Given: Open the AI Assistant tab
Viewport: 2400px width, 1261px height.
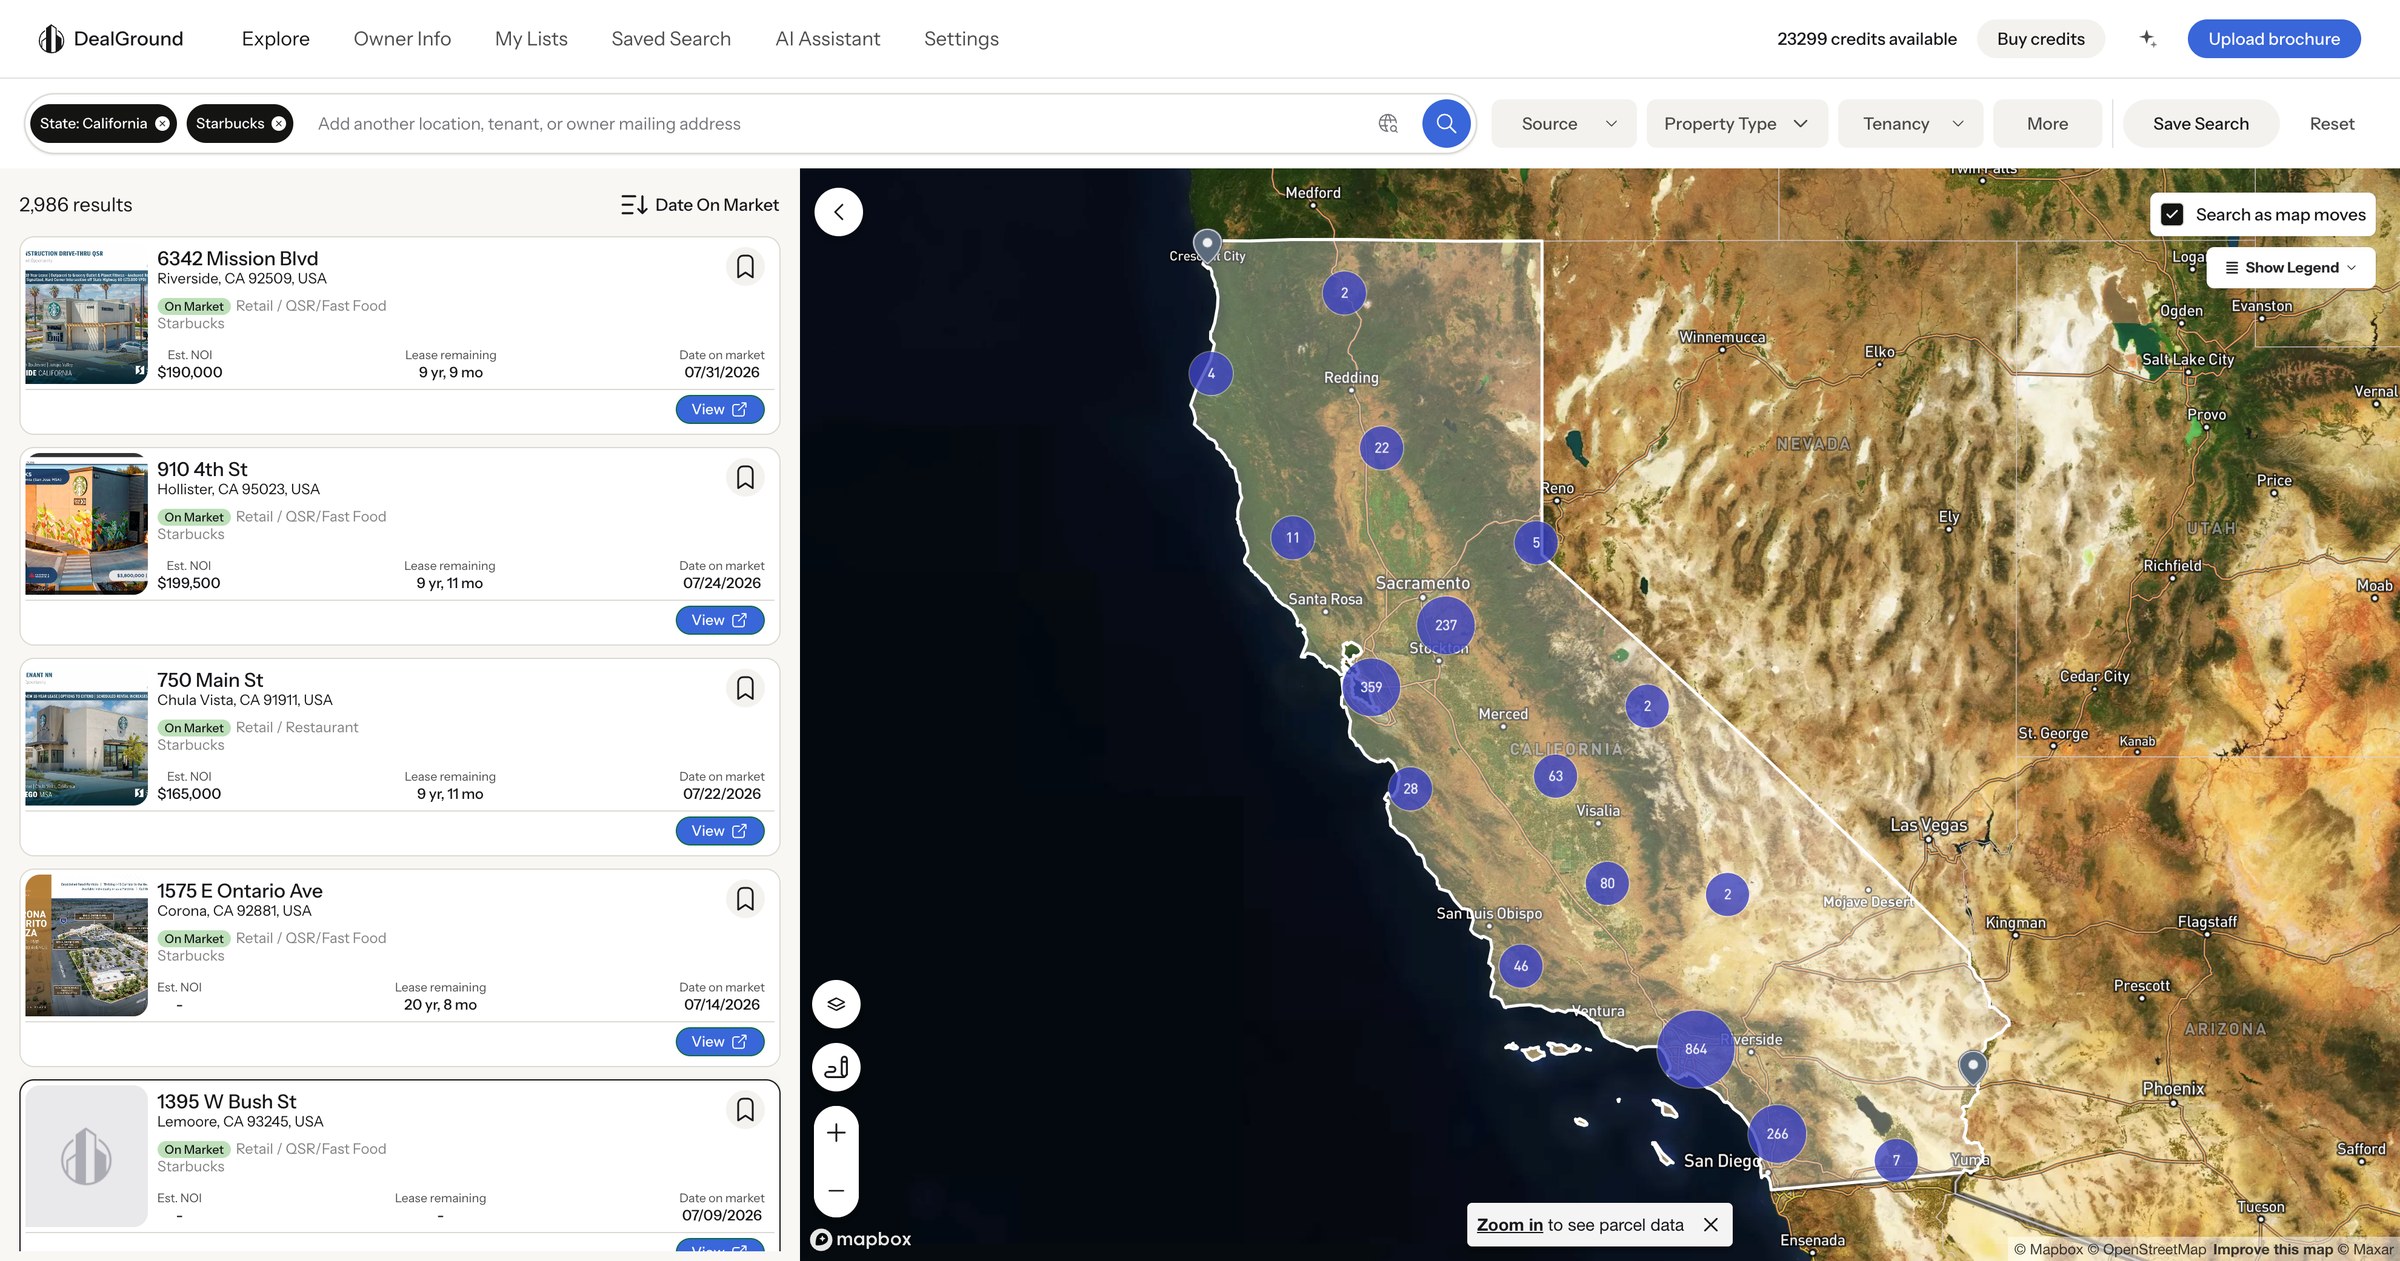Looking at the screenshot, I should click(x=828, y=39).
